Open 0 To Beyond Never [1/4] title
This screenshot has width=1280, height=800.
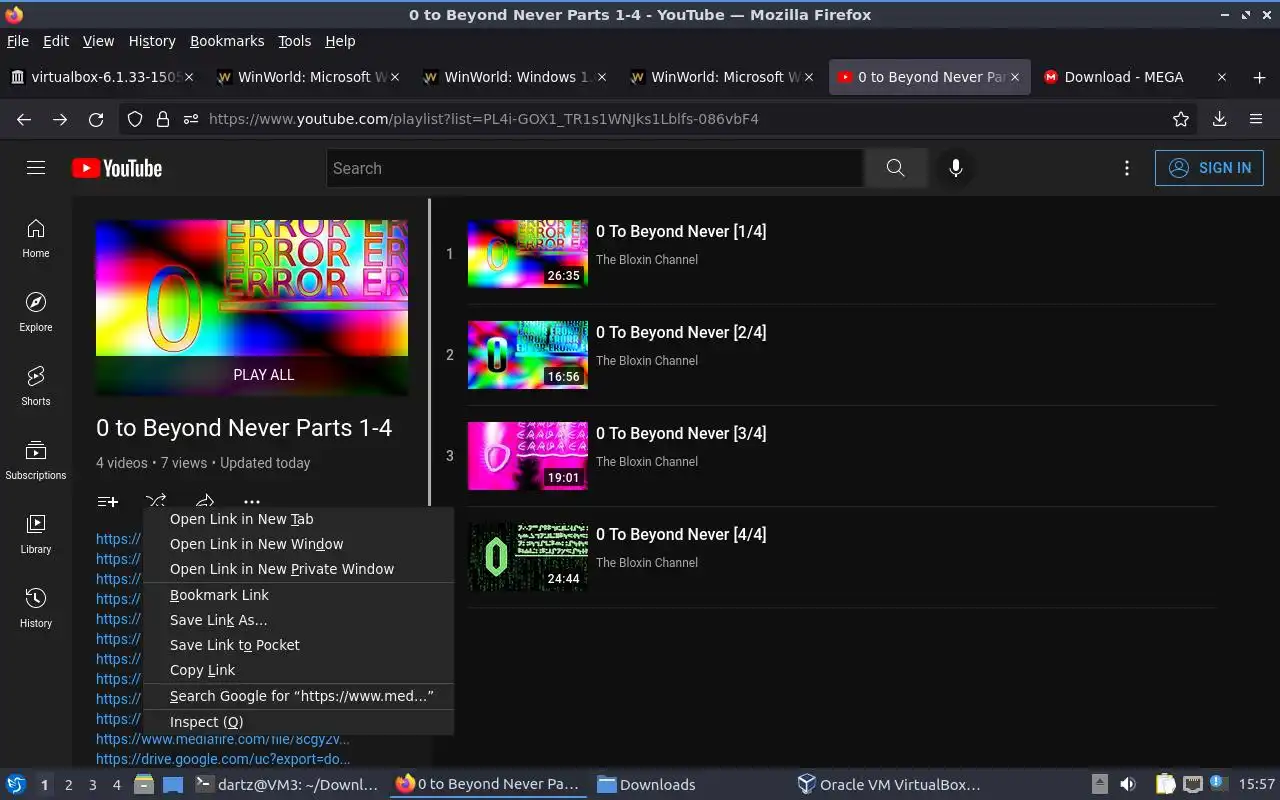[681, 231]
